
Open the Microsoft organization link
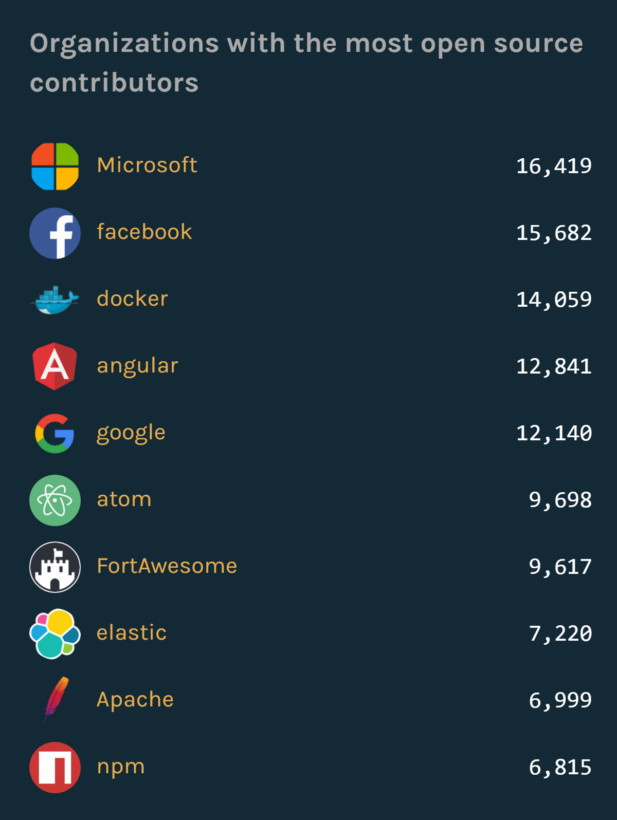pos(147,166)
